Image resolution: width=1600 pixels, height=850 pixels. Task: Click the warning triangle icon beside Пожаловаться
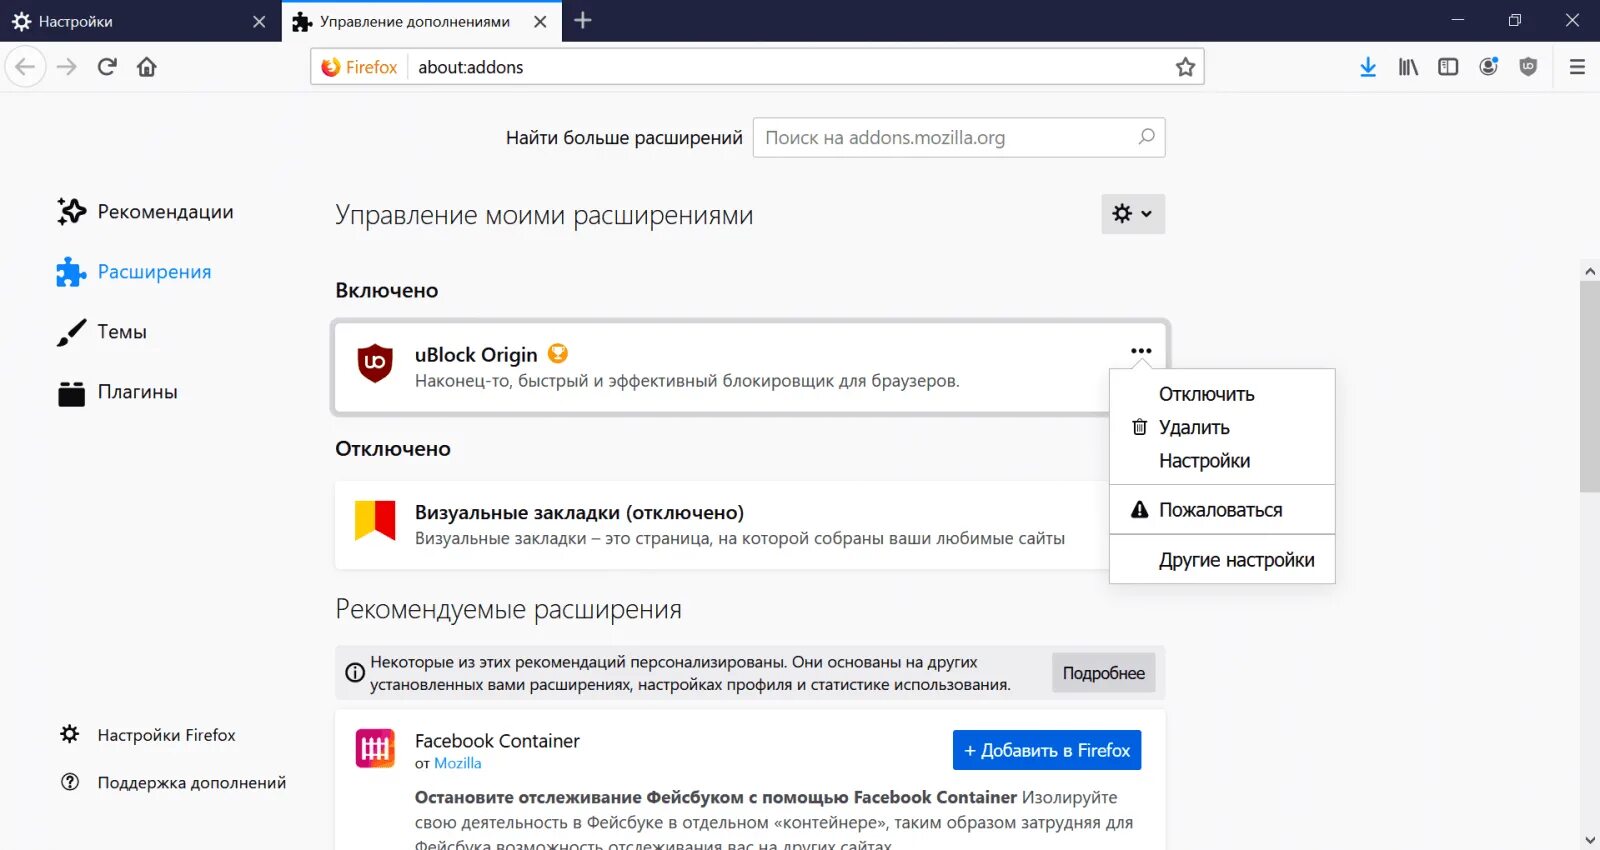[x=1139, y=510]
